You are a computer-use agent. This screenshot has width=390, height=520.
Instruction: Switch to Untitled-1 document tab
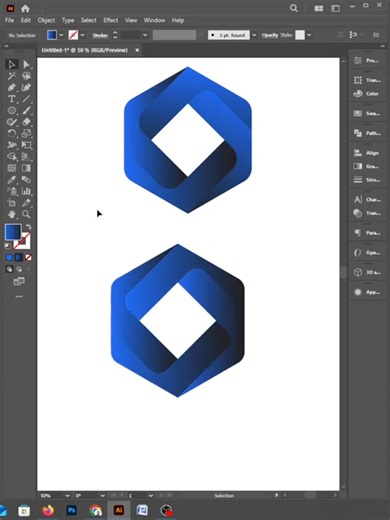[x=85, y=50]
